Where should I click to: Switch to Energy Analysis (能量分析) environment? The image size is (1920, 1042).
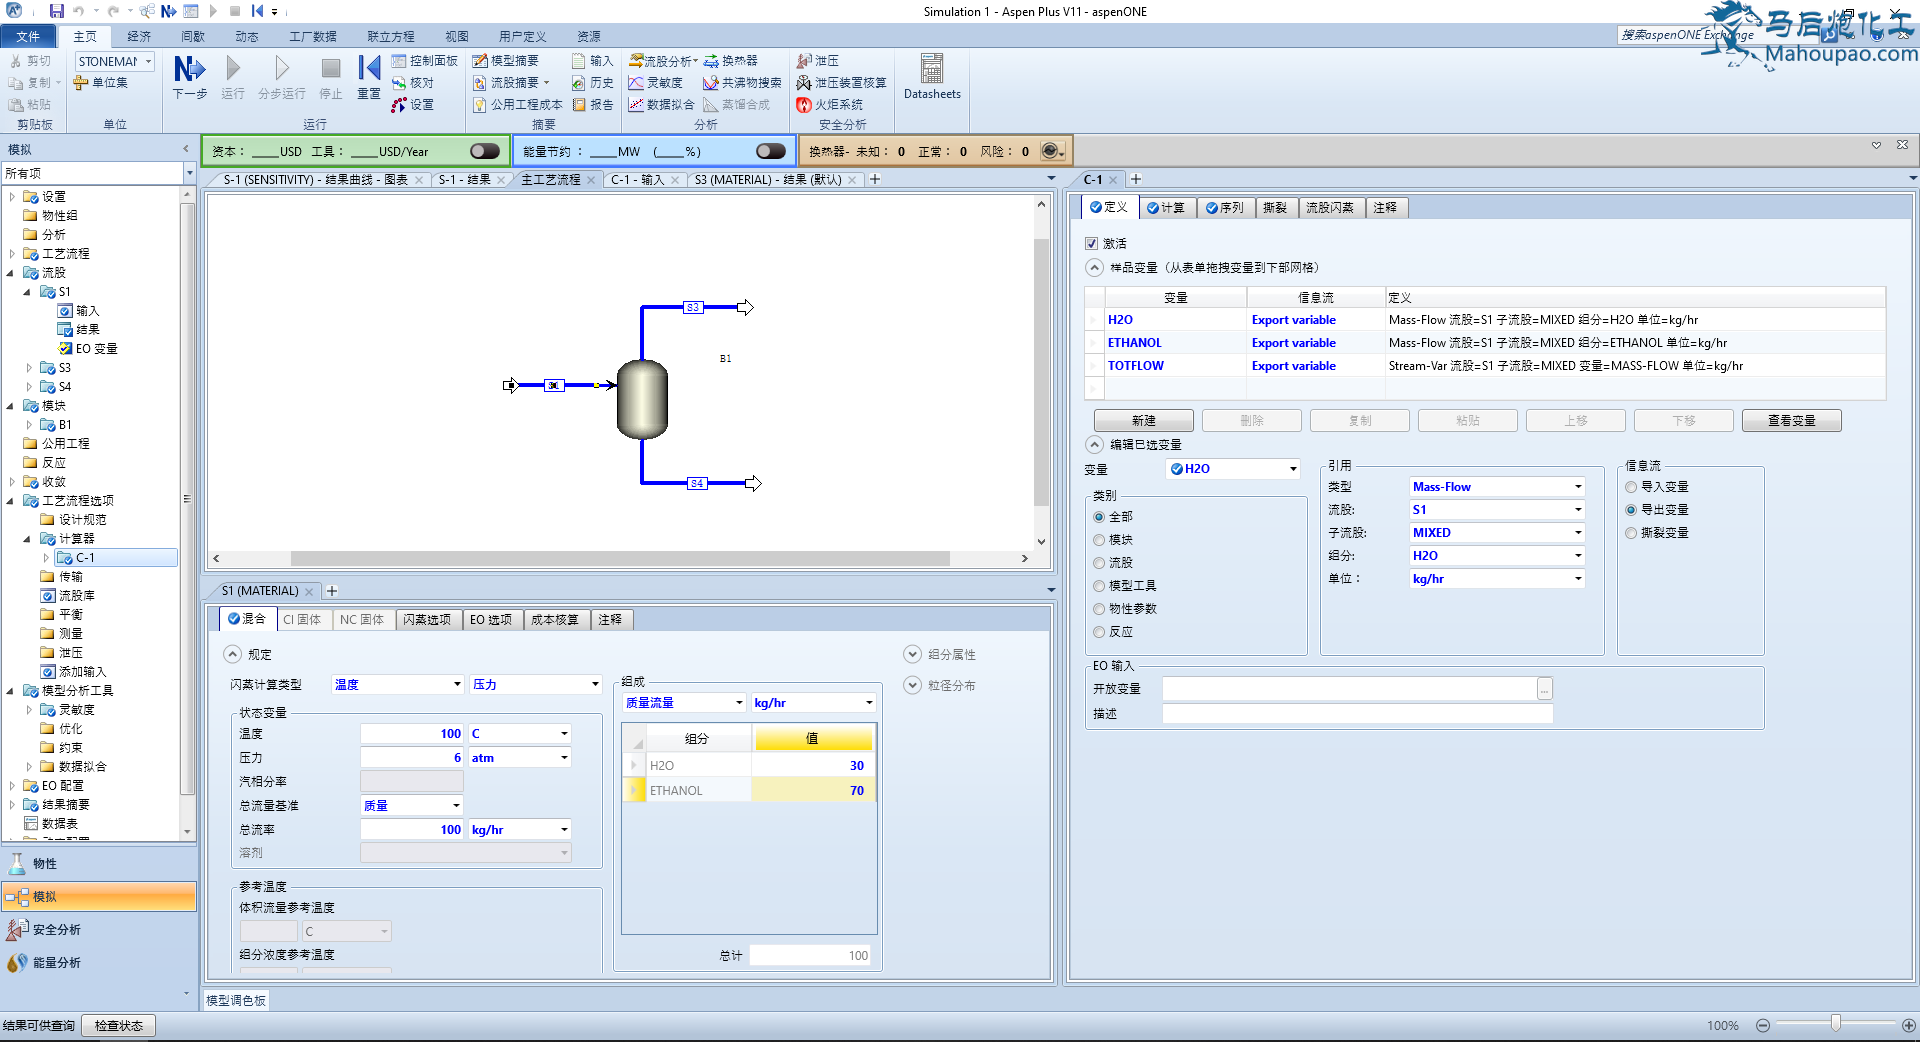(x=98, y=963)
